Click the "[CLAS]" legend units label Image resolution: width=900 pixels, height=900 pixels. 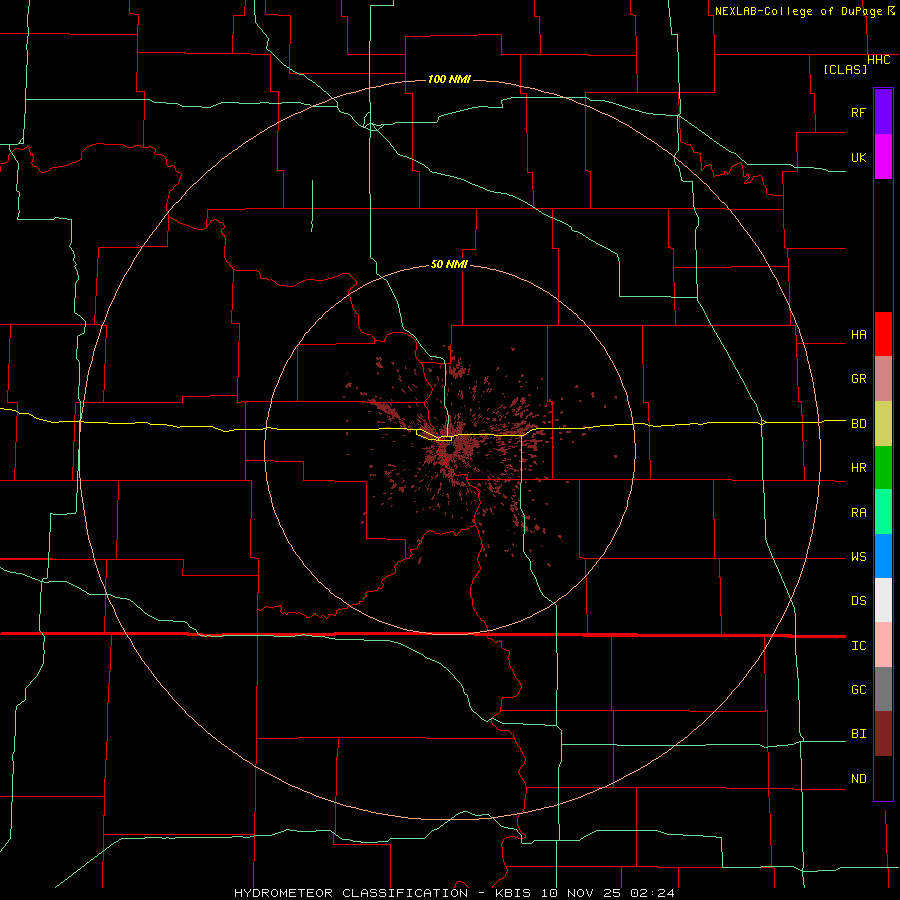tap(845, 69)
